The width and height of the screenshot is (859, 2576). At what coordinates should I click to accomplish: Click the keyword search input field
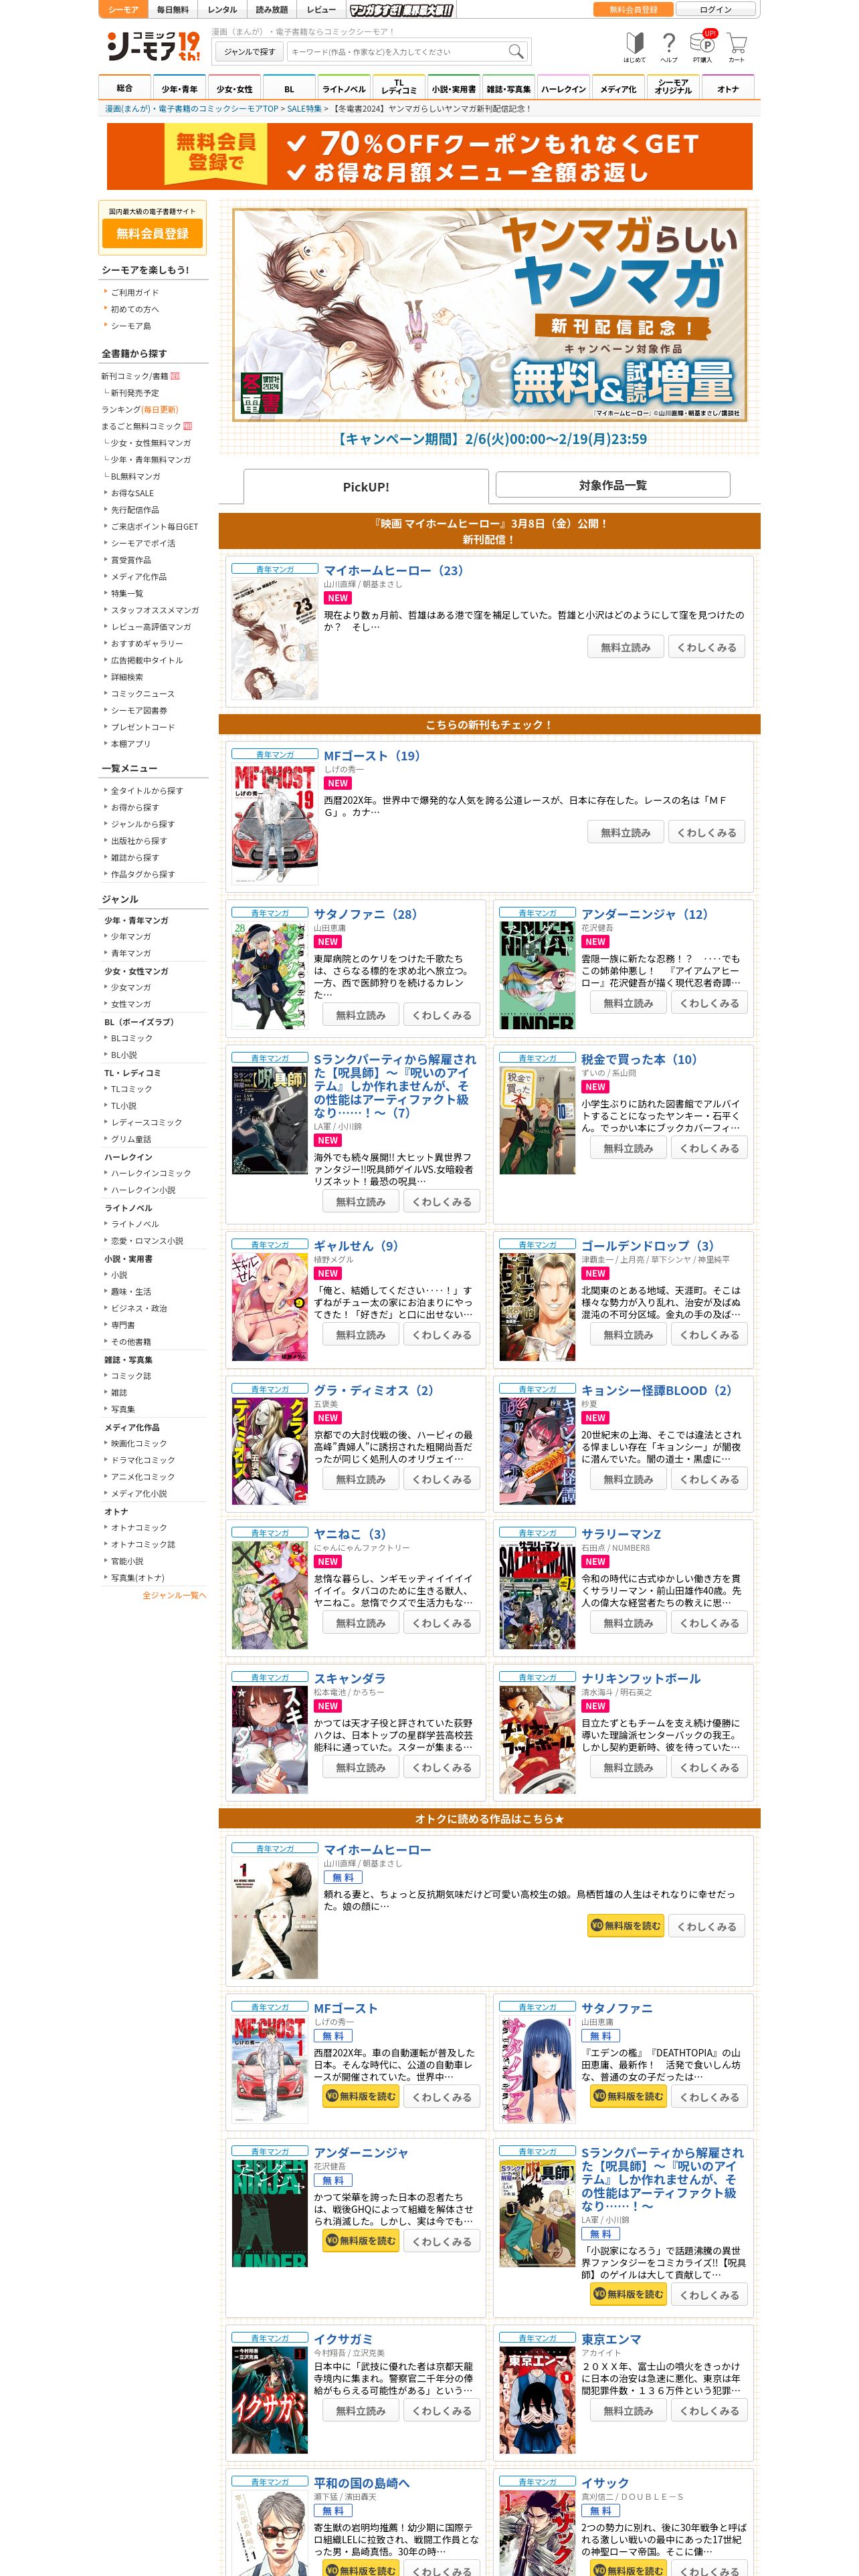click(396, 51)
